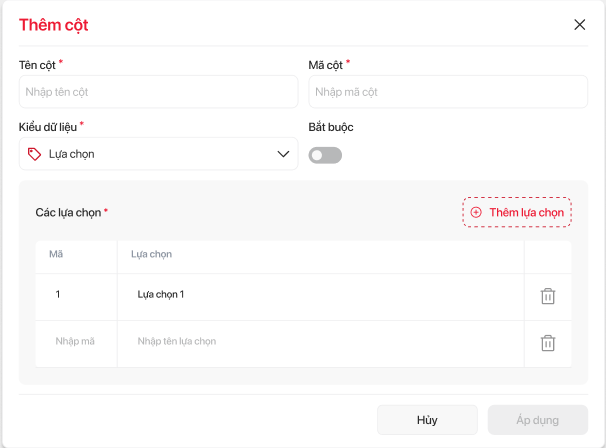Viewport: 606px width, 448px height.
Task: Toggle the Bắt buộc switch
Action: coord(325,155)
